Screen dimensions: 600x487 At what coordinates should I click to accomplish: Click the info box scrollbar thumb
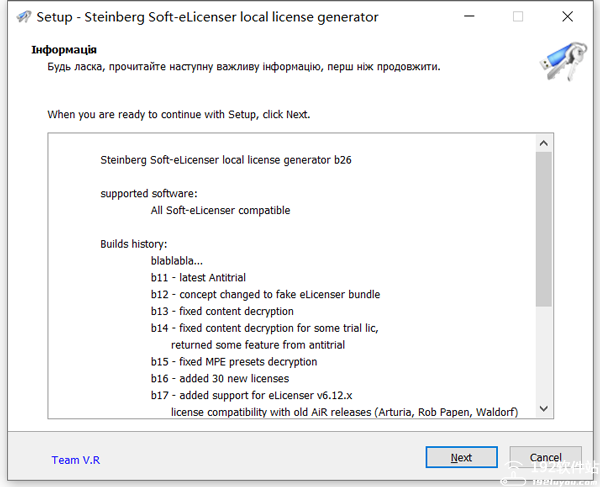543,229
